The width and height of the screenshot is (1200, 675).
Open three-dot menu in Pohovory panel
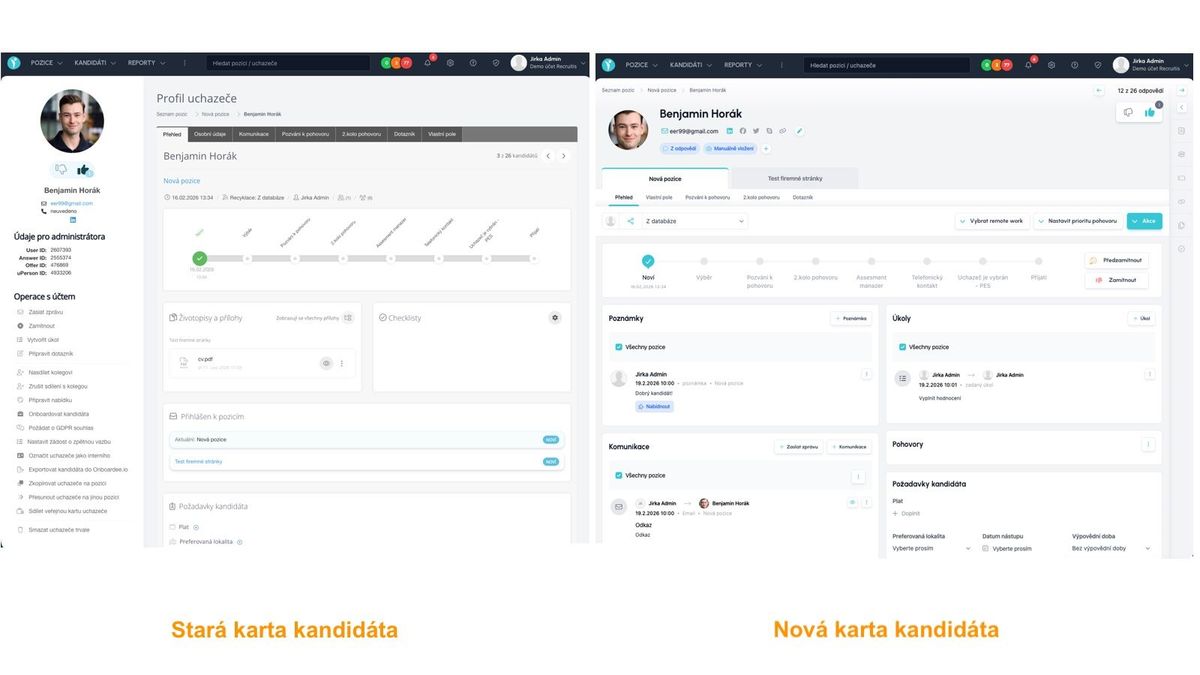[x=1148, y=444]
